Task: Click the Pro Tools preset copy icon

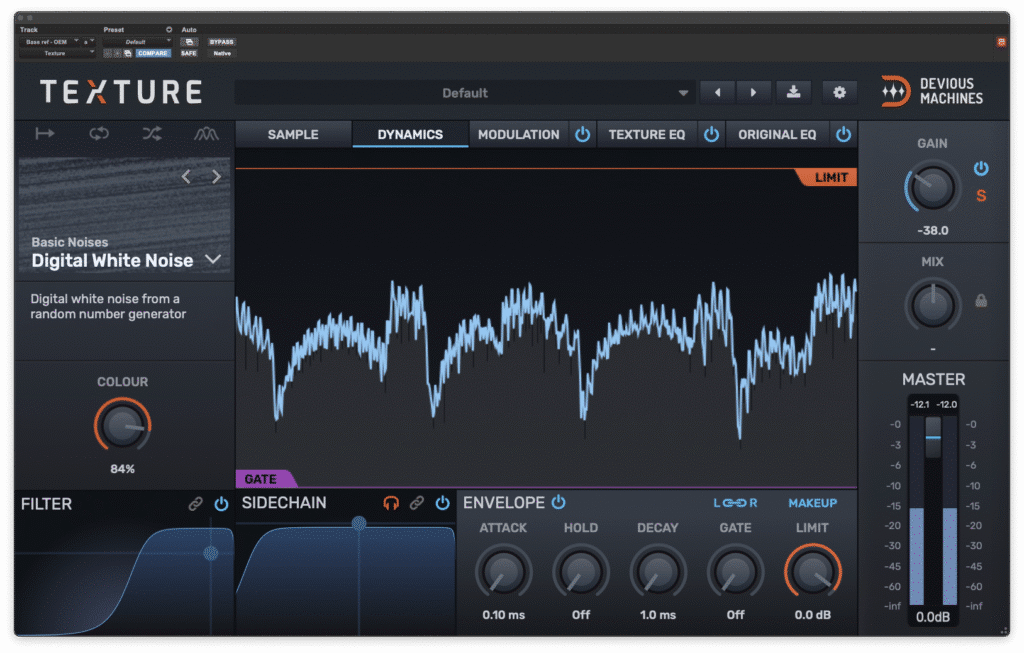Action: coord(128,54)
